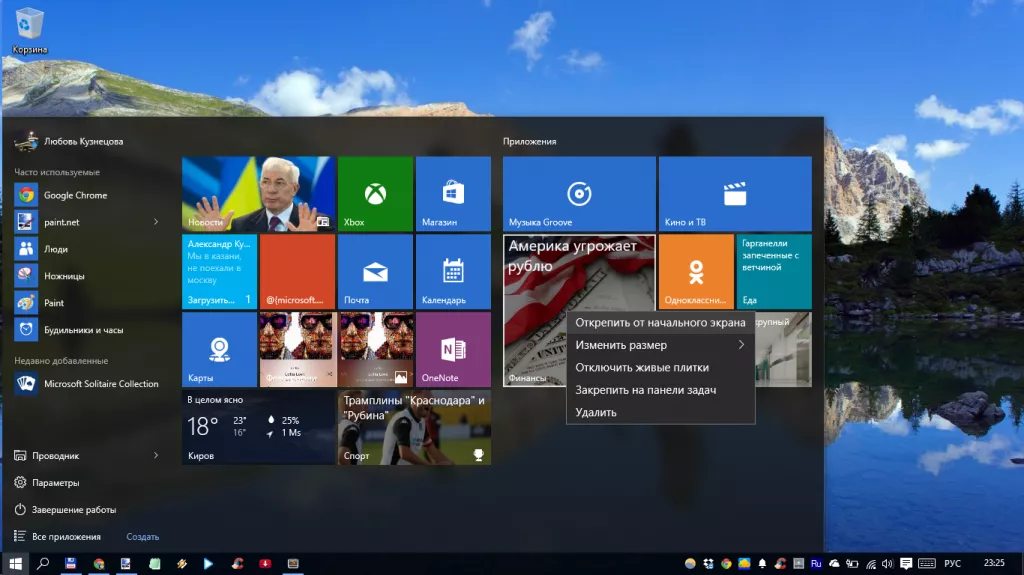The height and width of the screenshot is (575, 1024).
Task: Open the Киров weather tile
Action: (x=259, y=427)
